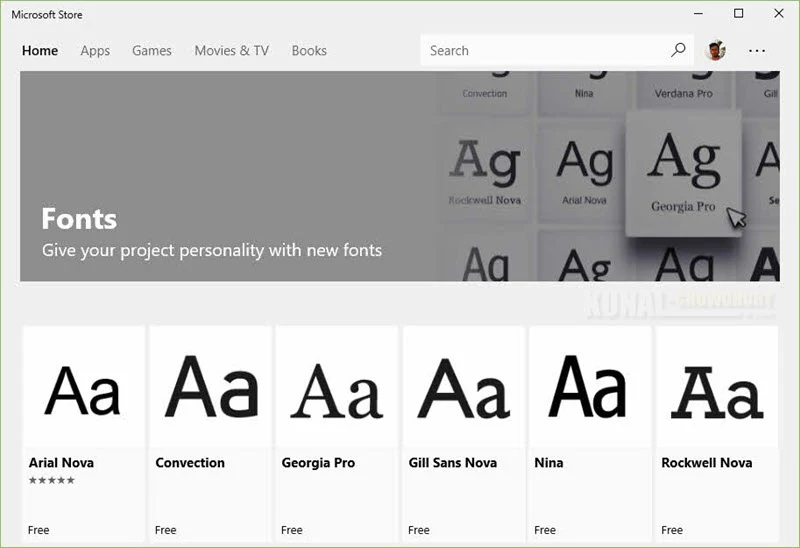Open the Rockwell Nova font preview image
The image size is (800, 548).
click(x=717, y=387)
